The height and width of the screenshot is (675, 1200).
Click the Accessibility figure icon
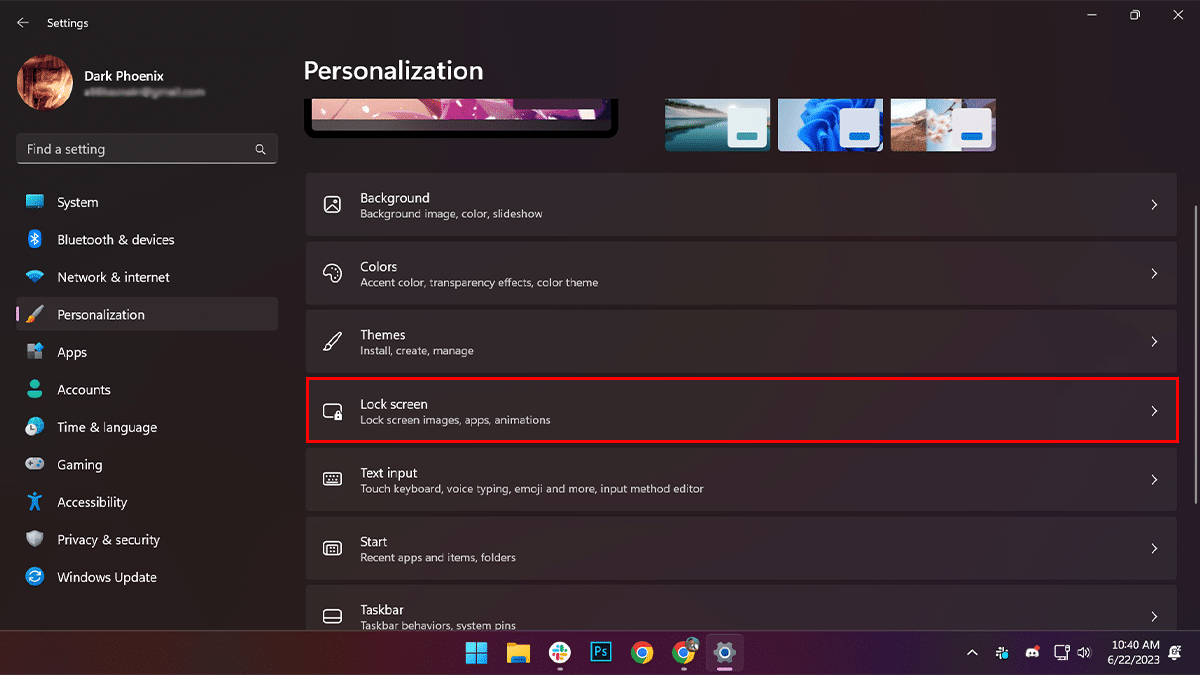point(35,502)
